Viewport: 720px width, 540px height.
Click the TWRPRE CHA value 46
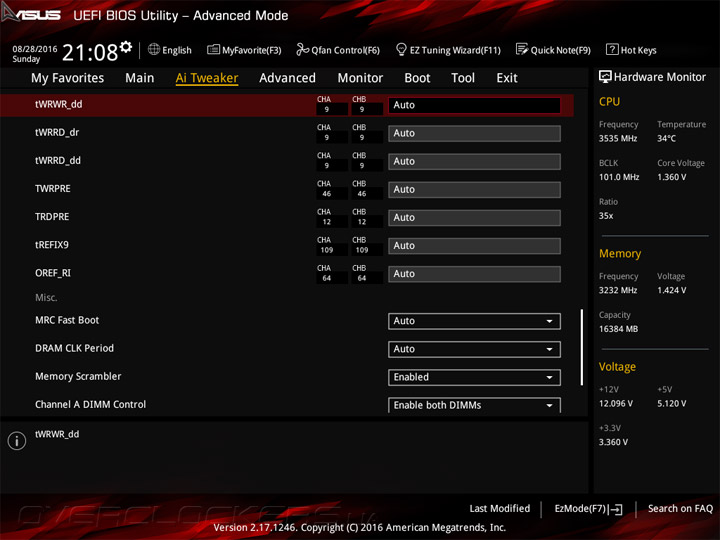click(326, 194)
